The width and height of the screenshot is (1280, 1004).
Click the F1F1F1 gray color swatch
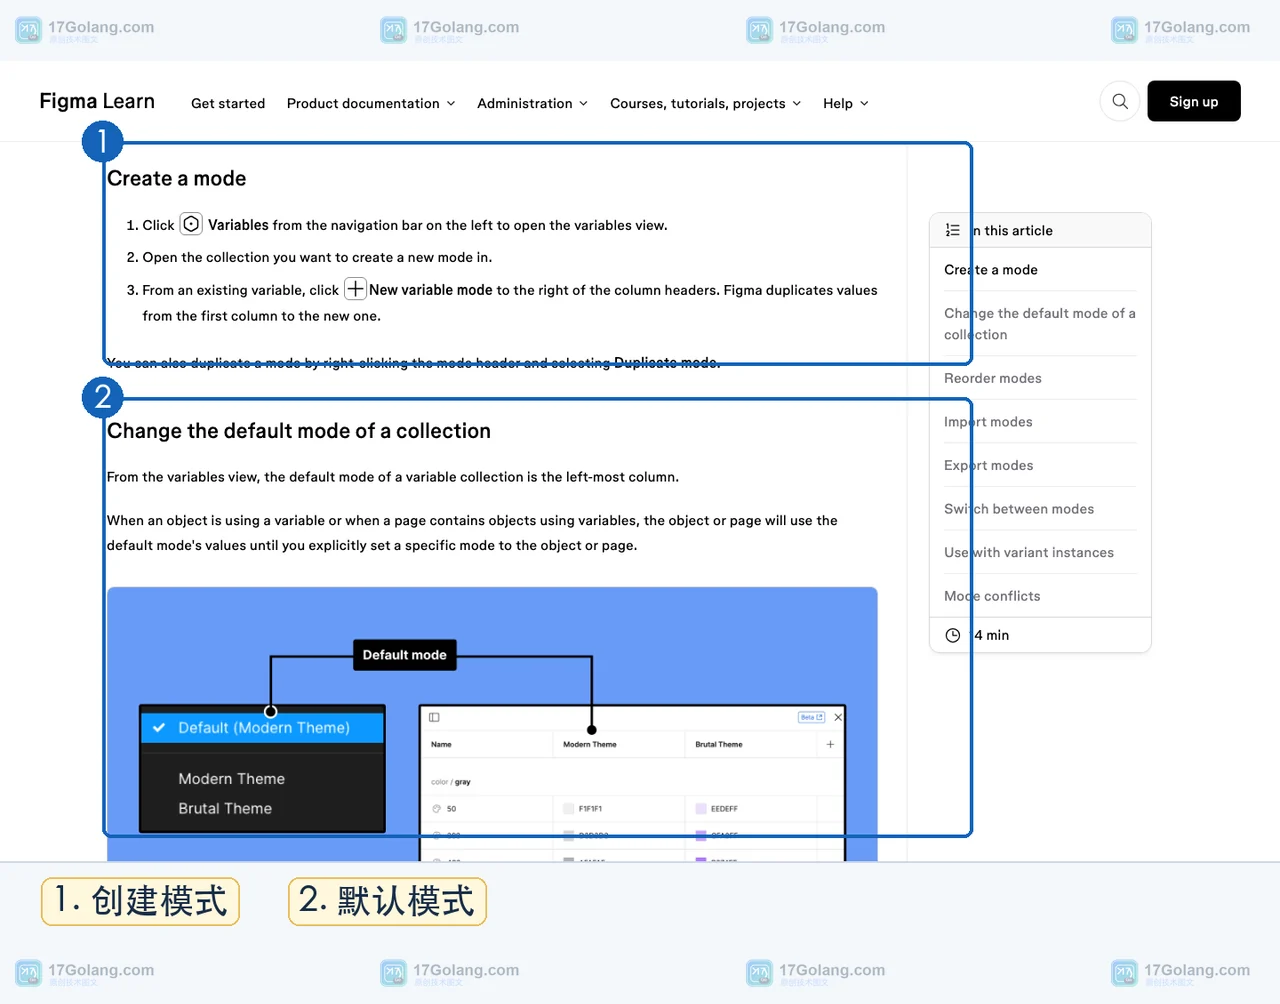point(569,808)
